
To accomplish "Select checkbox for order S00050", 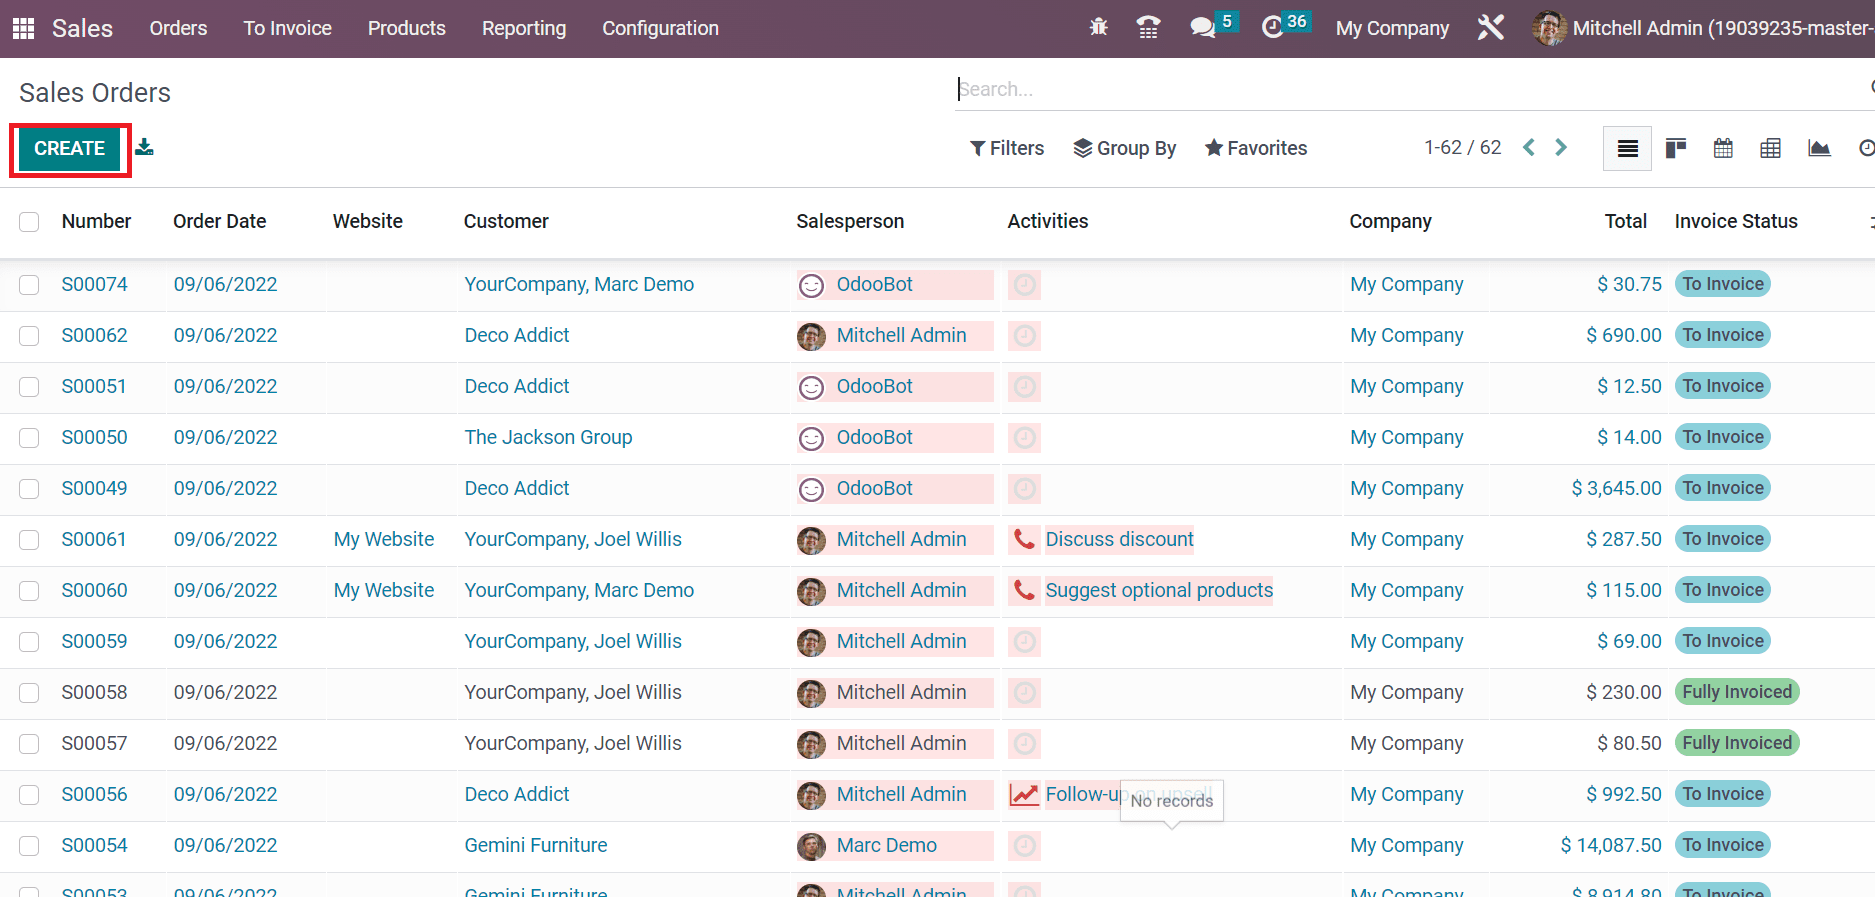I will tap(29, 438).
